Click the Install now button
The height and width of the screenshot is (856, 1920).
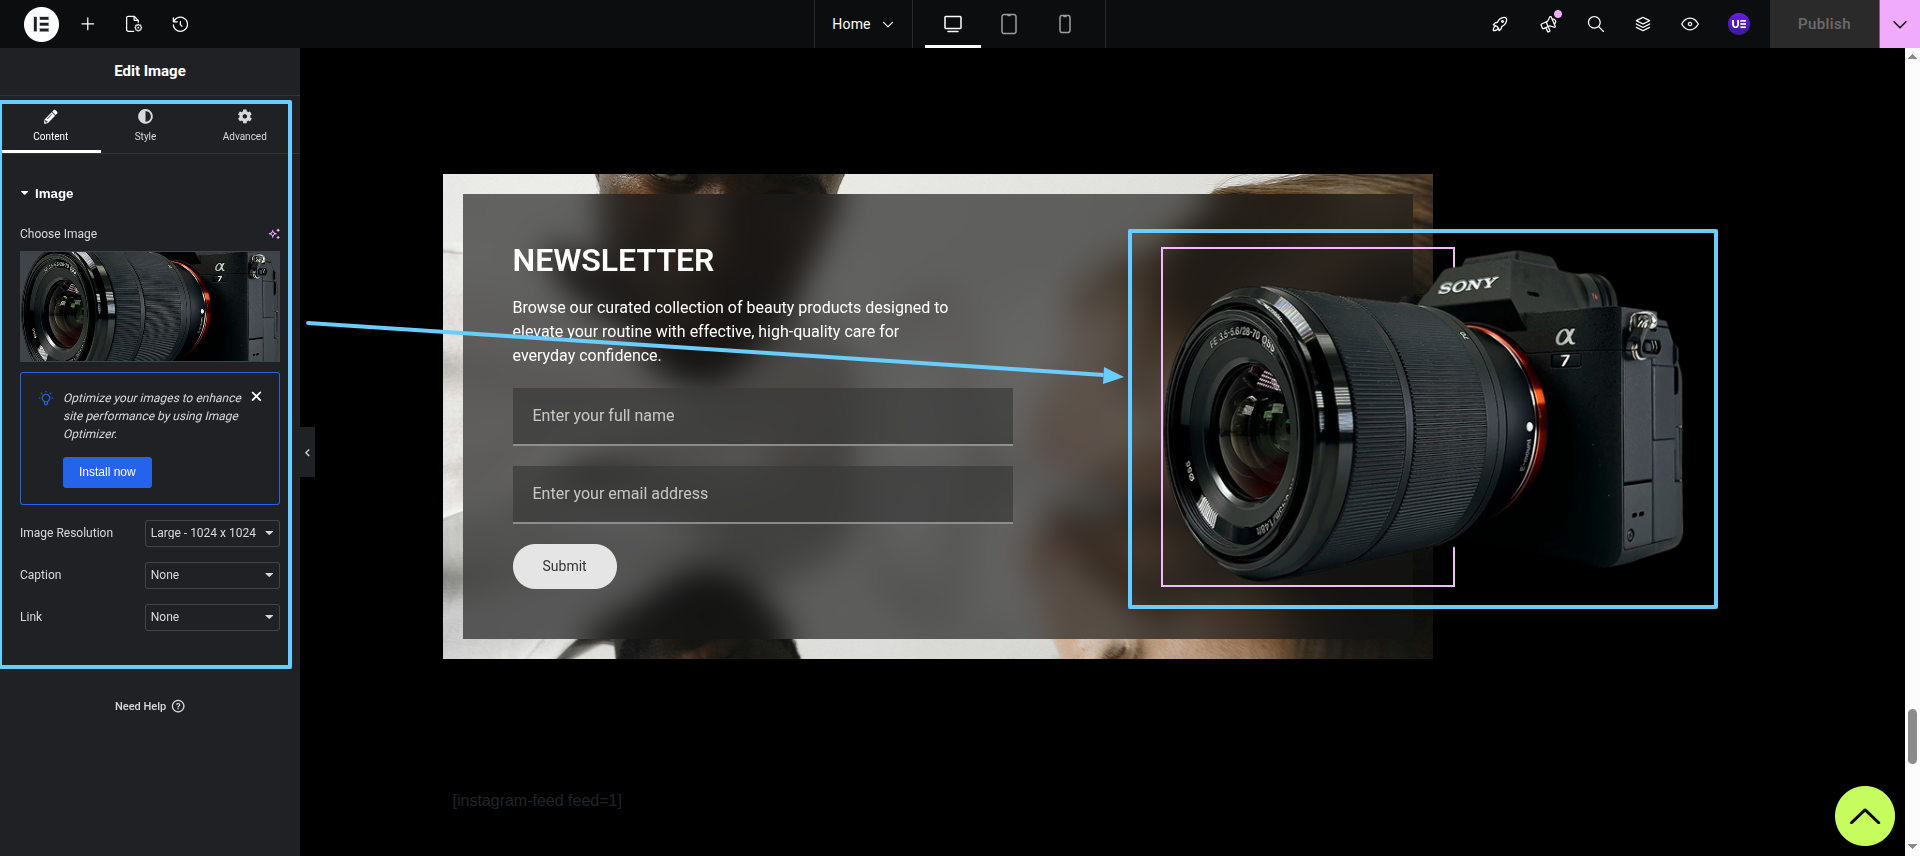pos(107,472)
